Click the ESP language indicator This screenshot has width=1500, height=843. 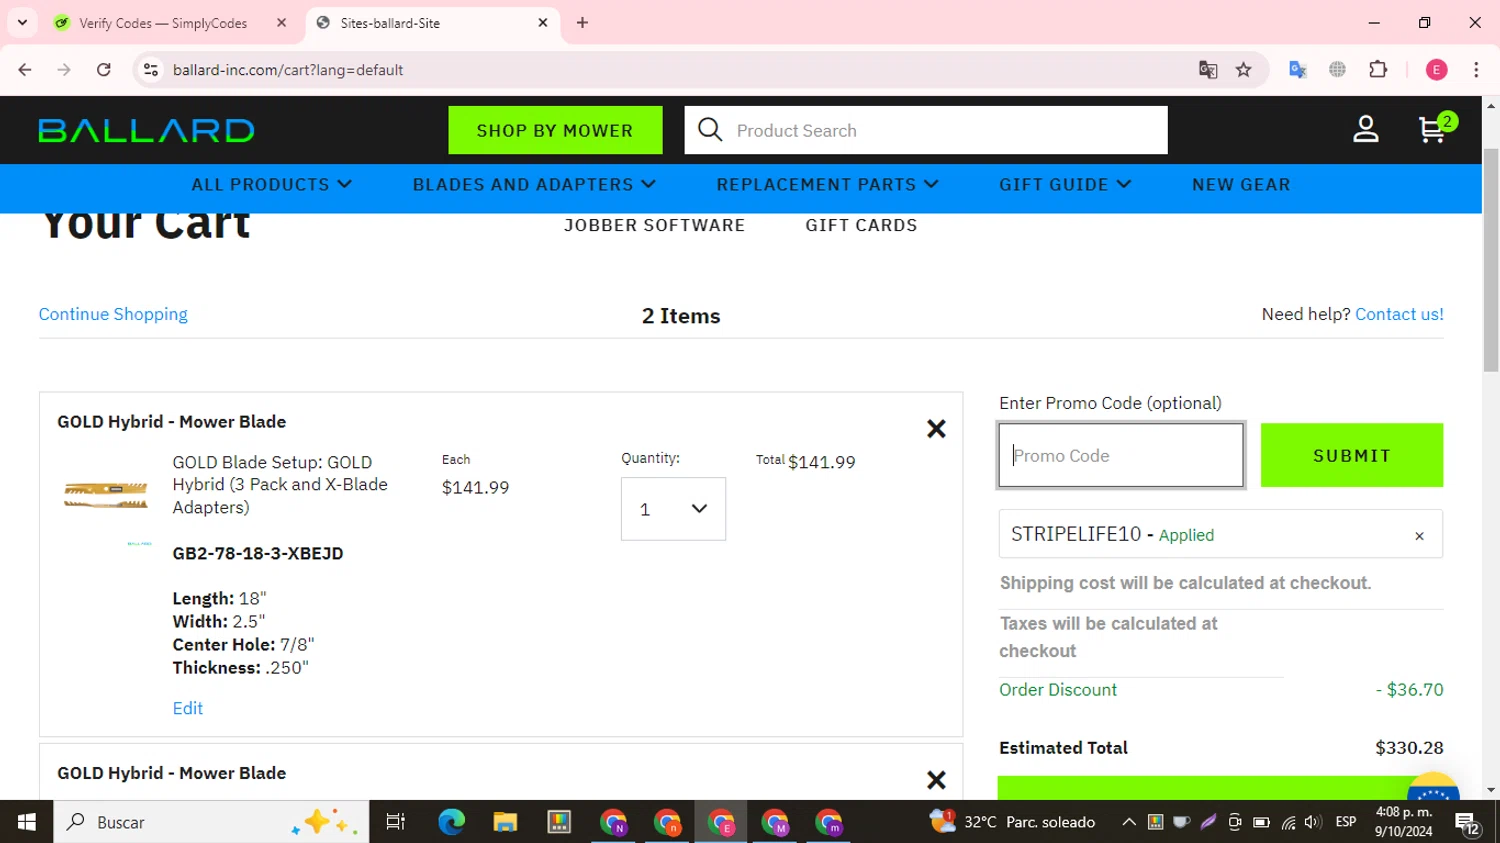coord(1346,822)
